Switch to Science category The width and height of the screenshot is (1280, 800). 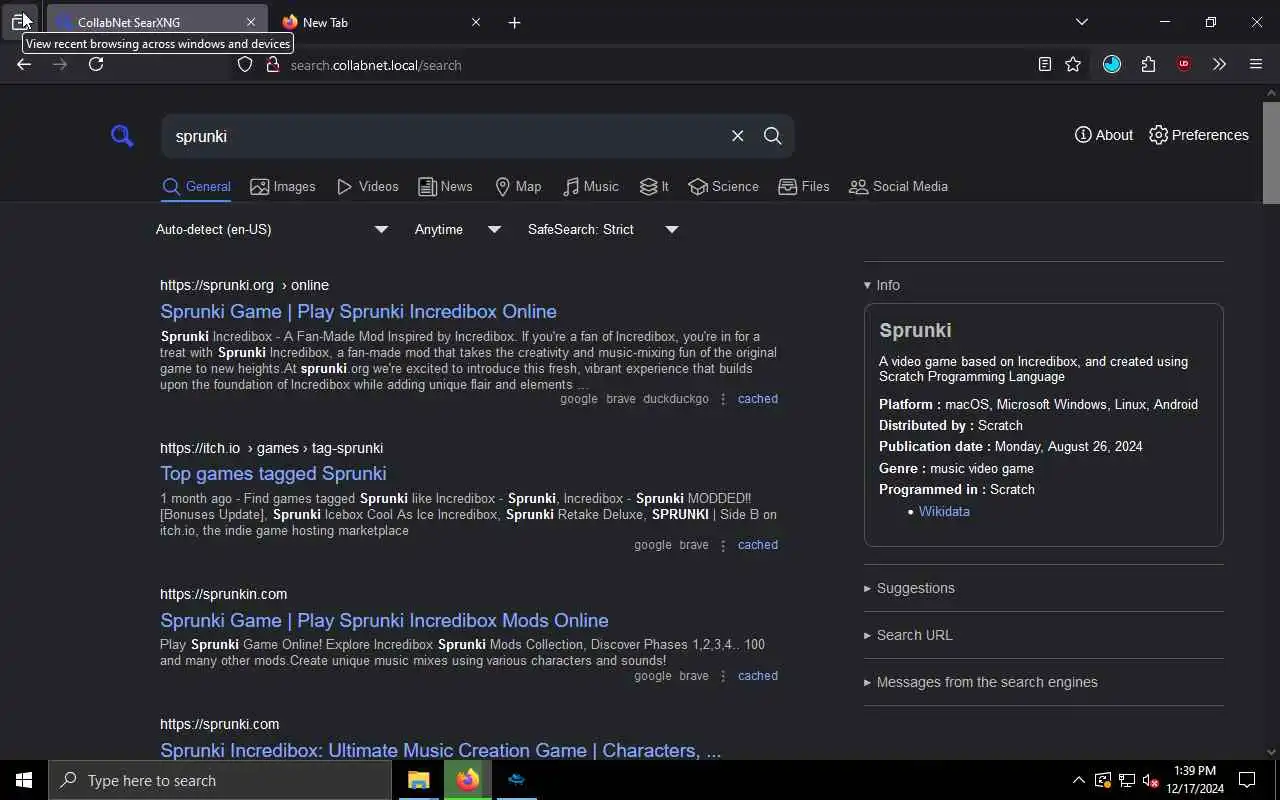(x=723, y=187)
